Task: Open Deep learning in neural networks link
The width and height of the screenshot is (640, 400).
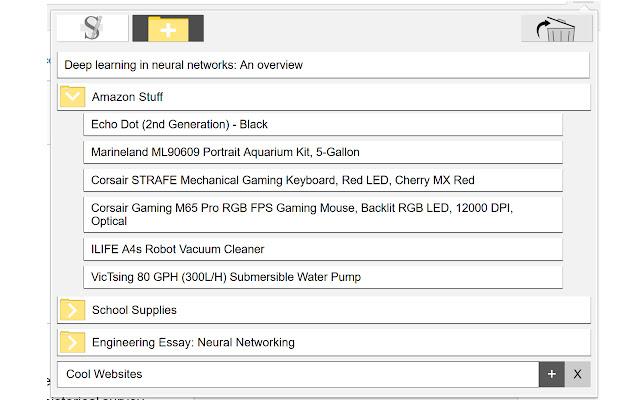Action: click(x=184, y=65)
